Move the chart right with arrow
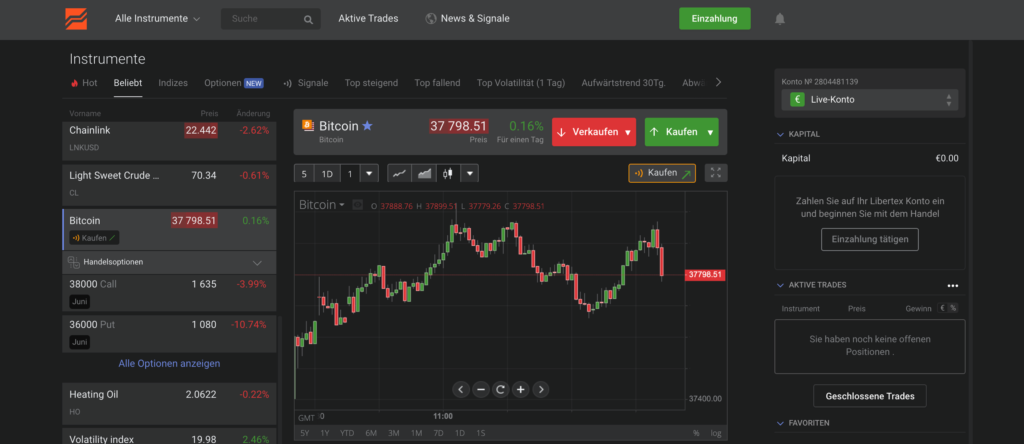1024x444 pixels. click(x=540, y=390)
